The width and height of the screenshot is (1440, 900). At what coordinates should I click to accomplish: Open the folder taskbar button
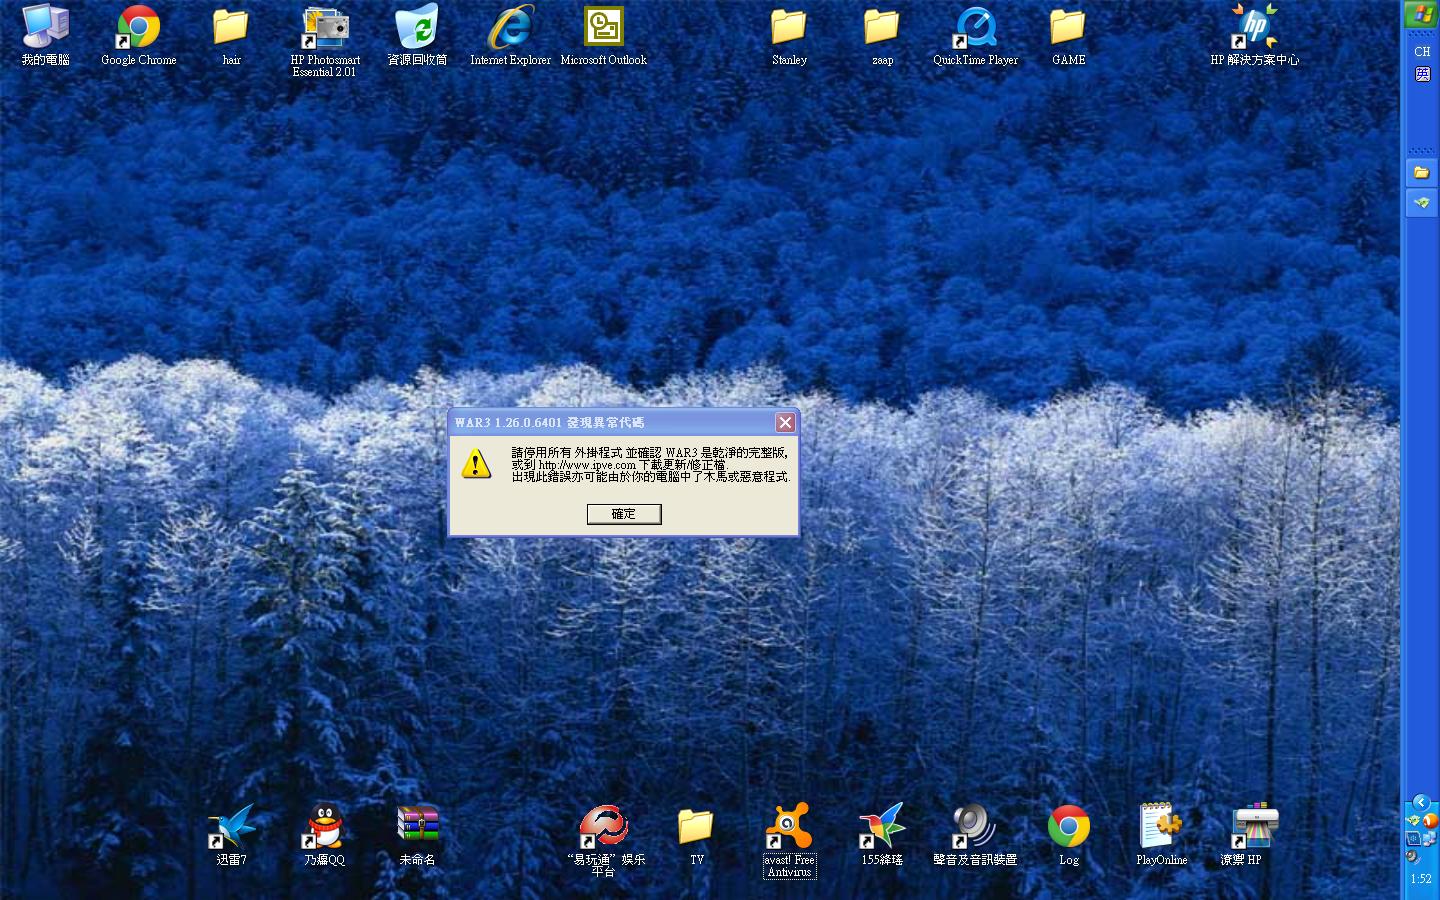pos(1421,173)
